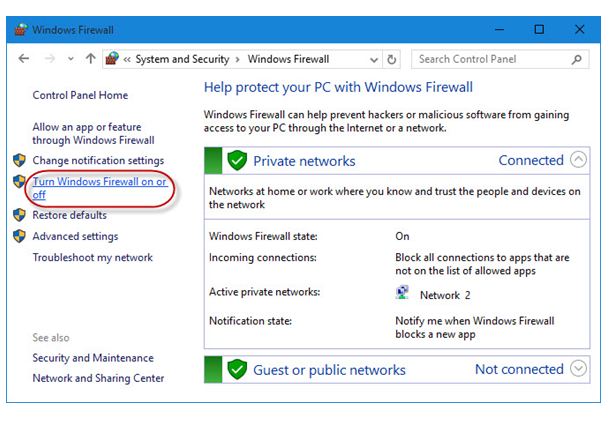Open Change notification settings link
The height and width of the screenshot is (423, 615).
[x=98, y=160]
